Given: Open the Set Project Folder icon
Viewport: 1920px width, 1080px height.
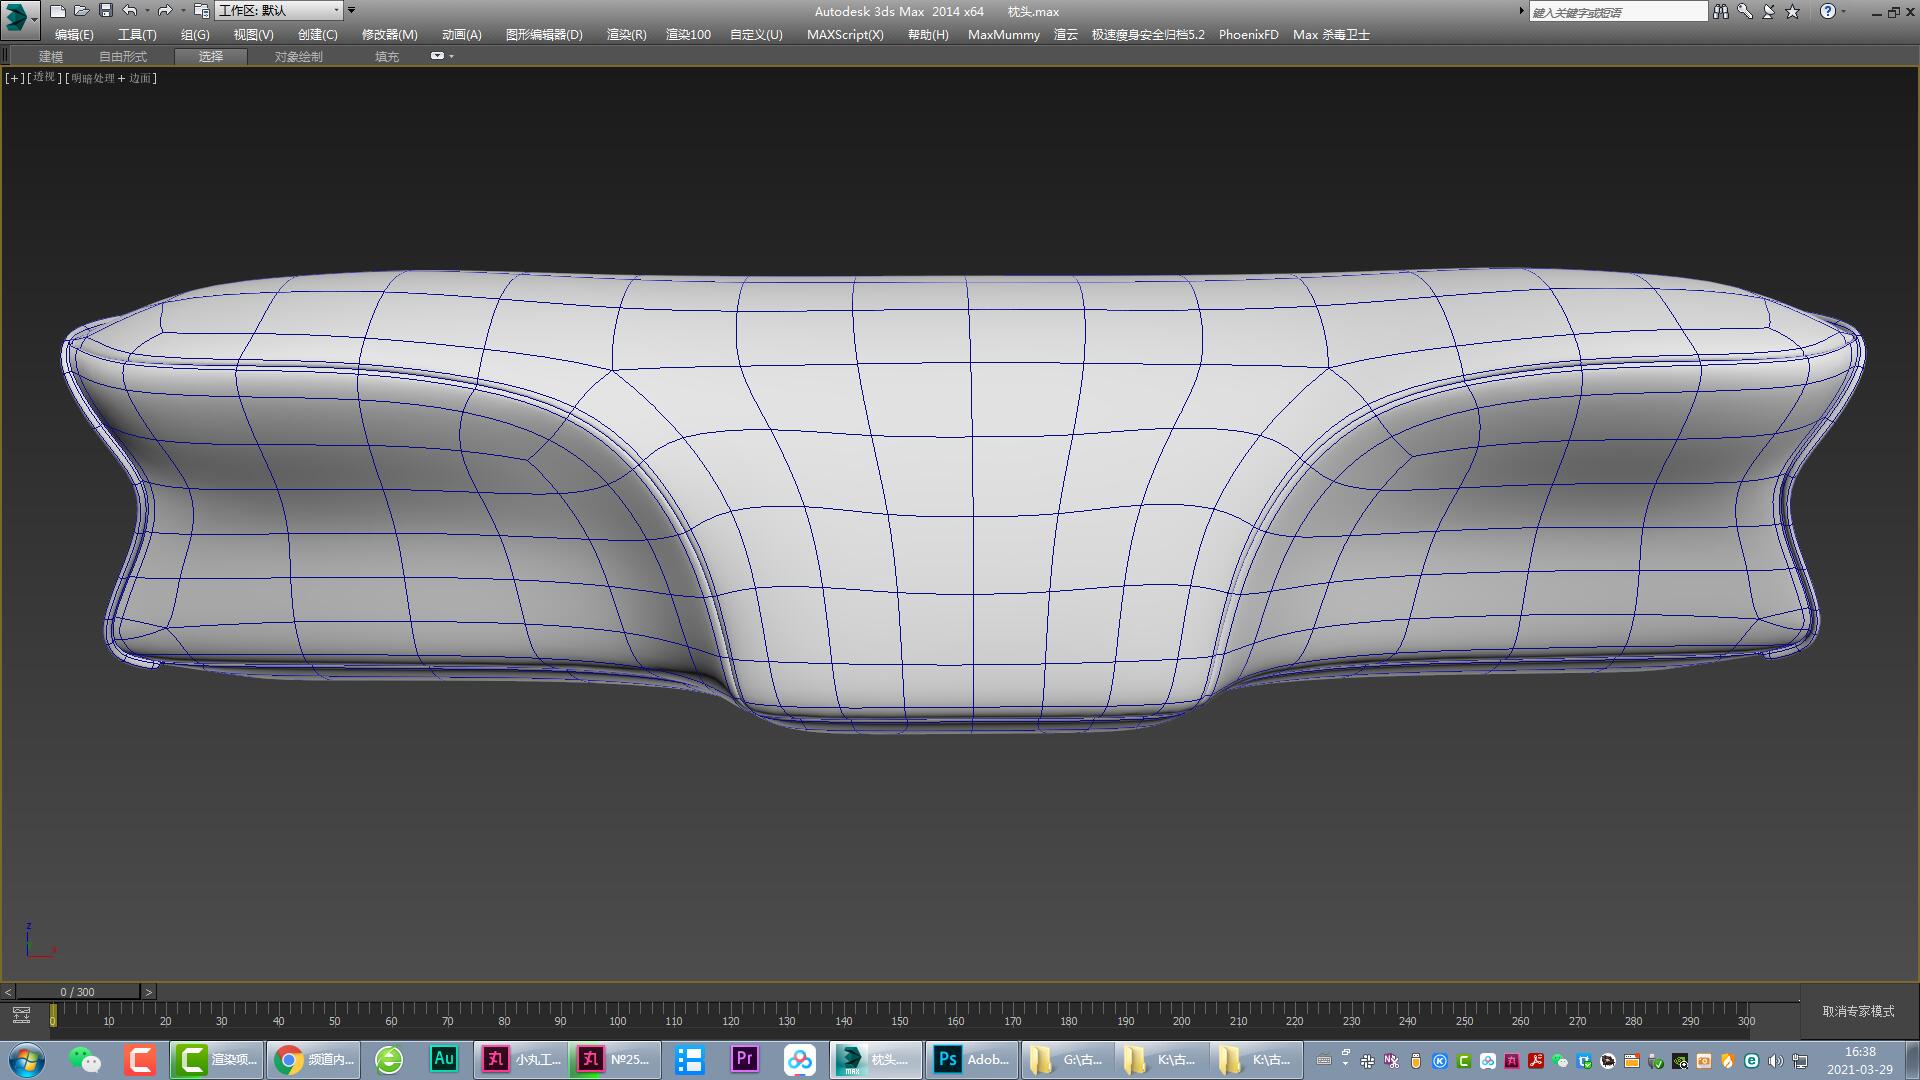Looking at the screenshot, I should [202, 11].
